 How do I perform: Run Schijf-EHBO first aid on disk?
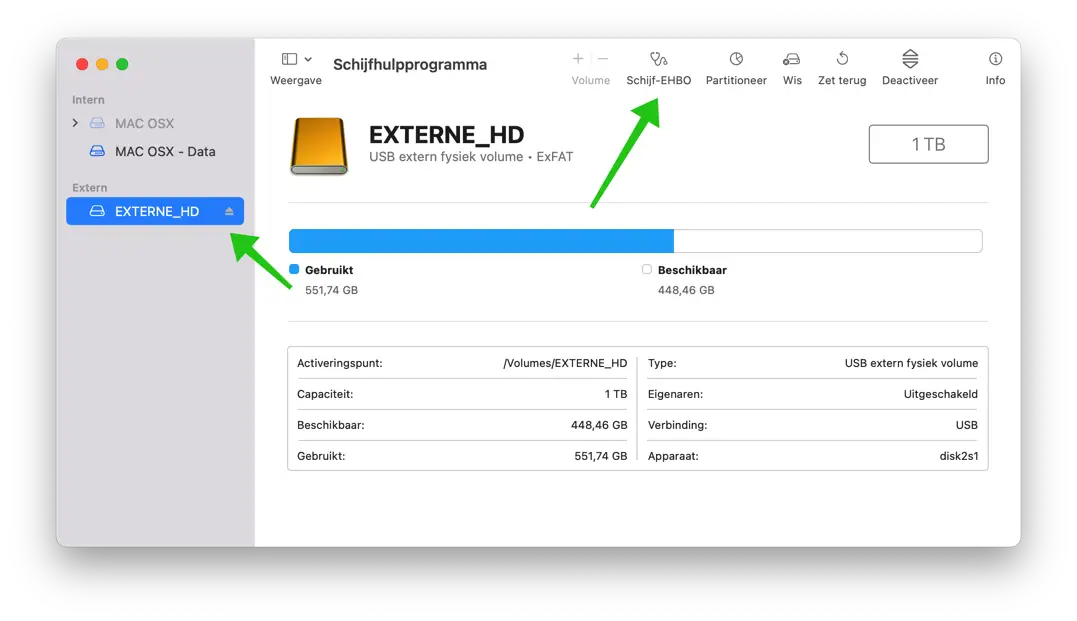[x=658, y=68]
